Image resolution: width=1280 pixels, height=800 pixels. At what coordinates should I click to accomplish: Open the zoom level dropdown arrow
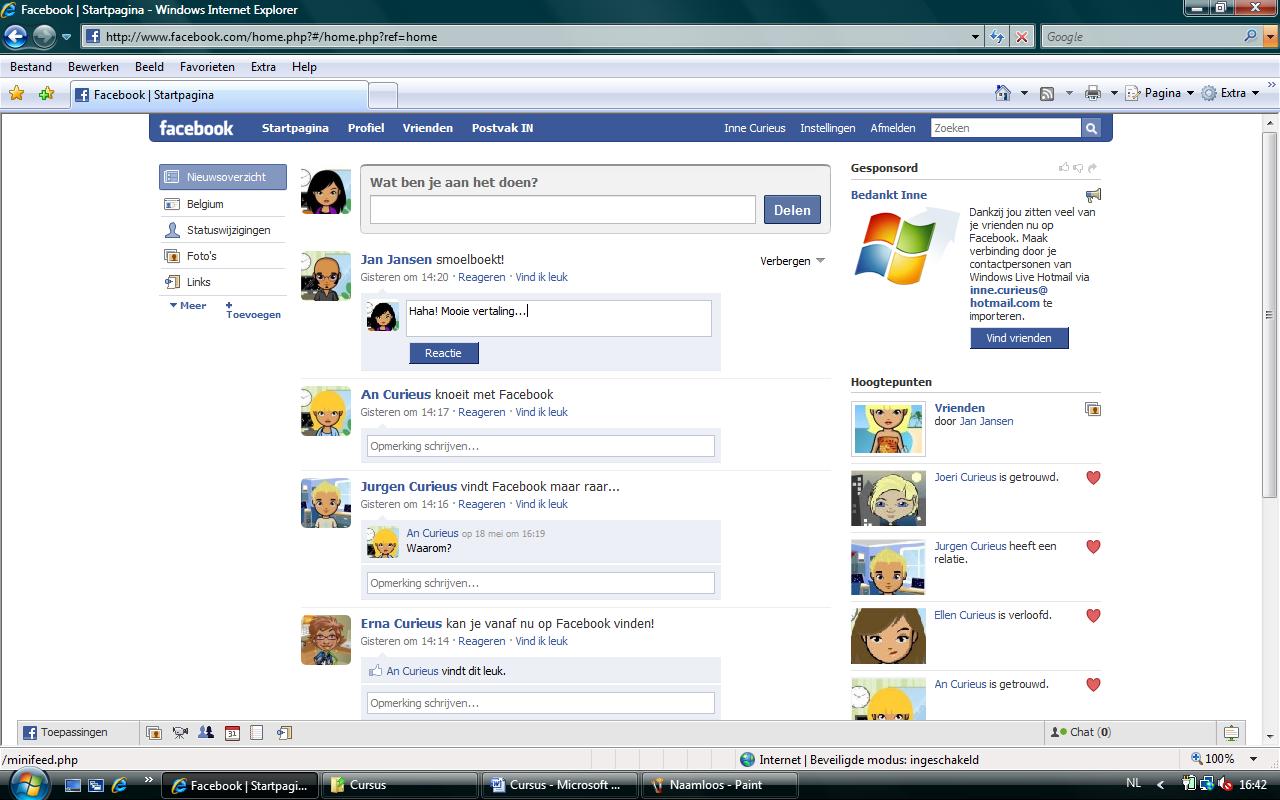click(1254, 759)
